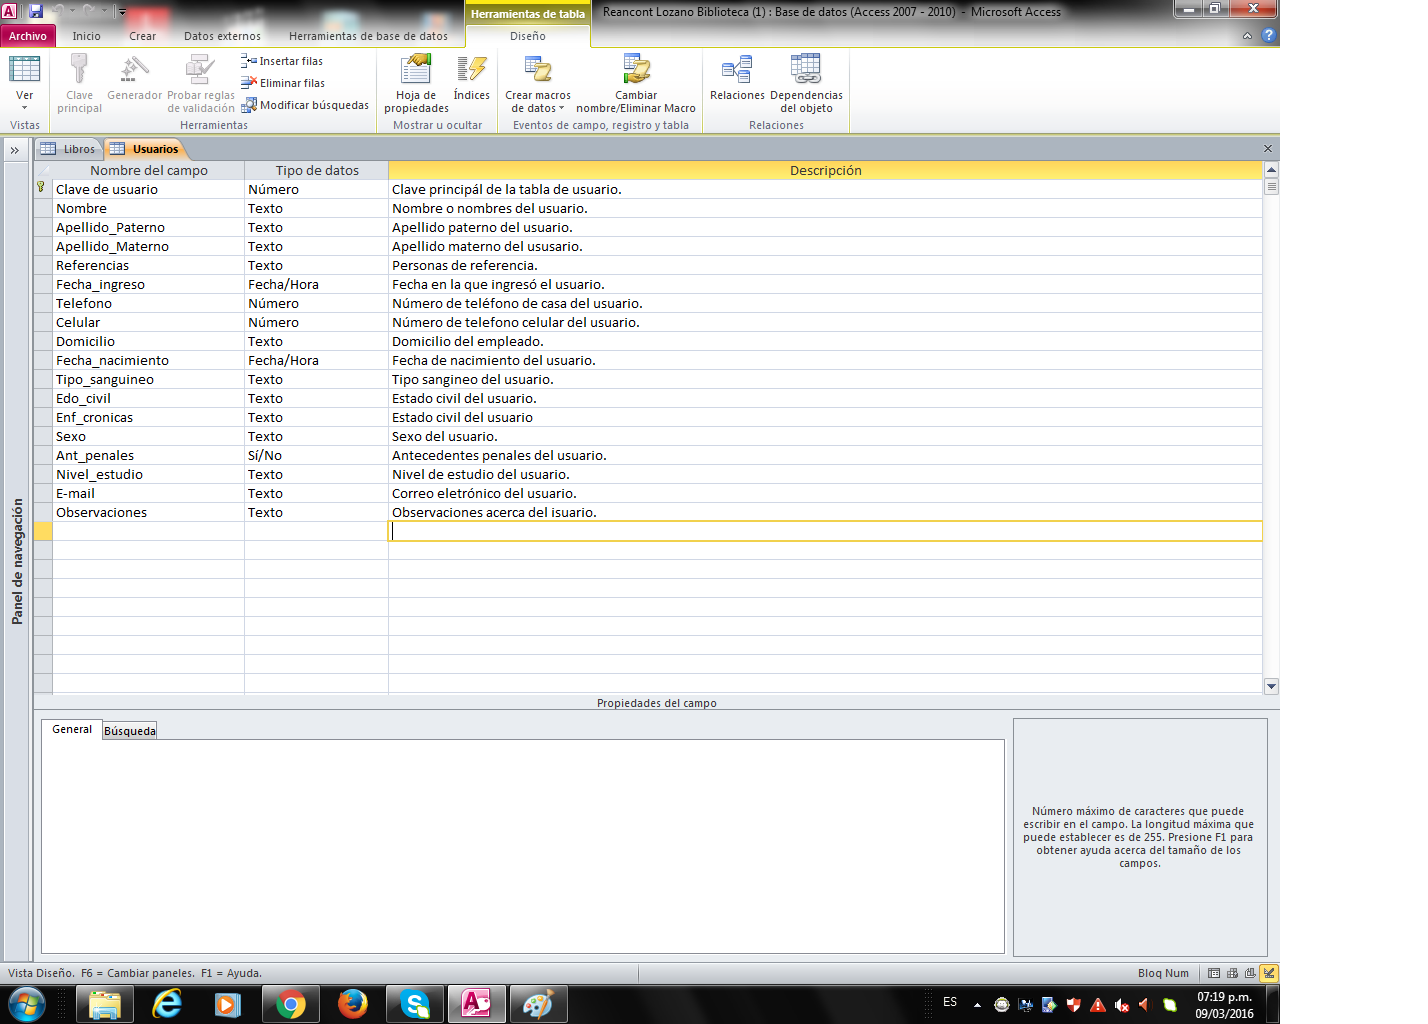Expand the Ver view dropdown
Image resolution: width=1428 pixels, height=1024 pixels.
24,107
